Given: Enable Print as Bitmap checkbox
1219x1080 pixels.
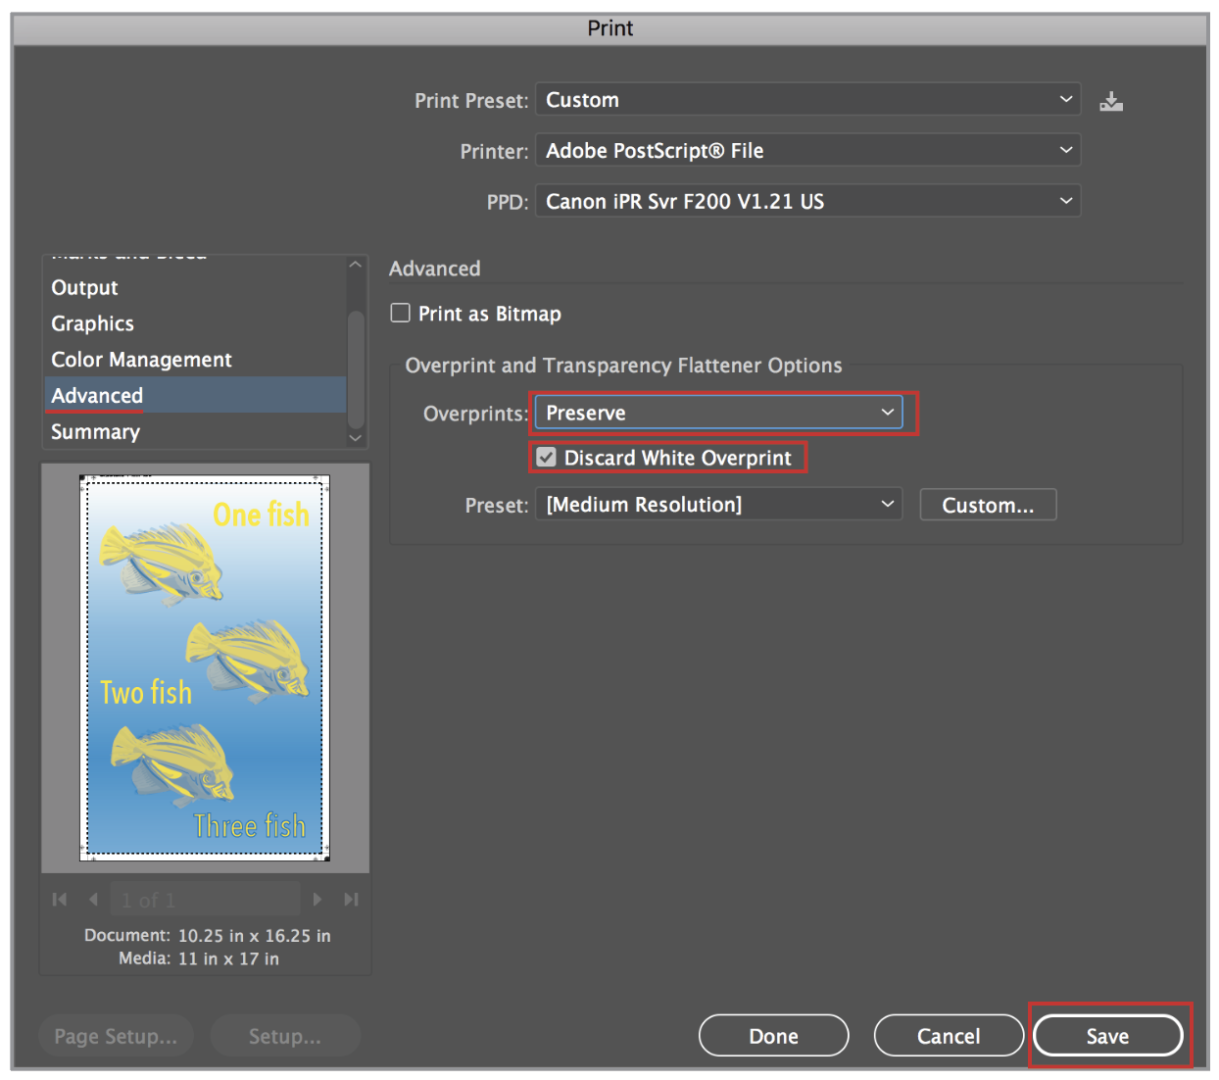Looking at the screenshot, I should [x=401, y=314].
